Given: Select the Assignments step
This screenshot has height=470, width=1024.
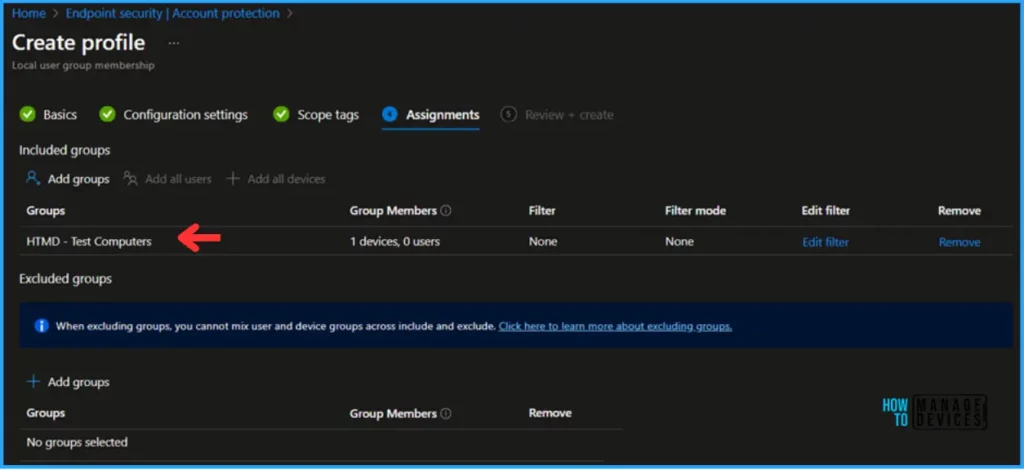Looking at the screenshot, I should (x=443, y=115).
